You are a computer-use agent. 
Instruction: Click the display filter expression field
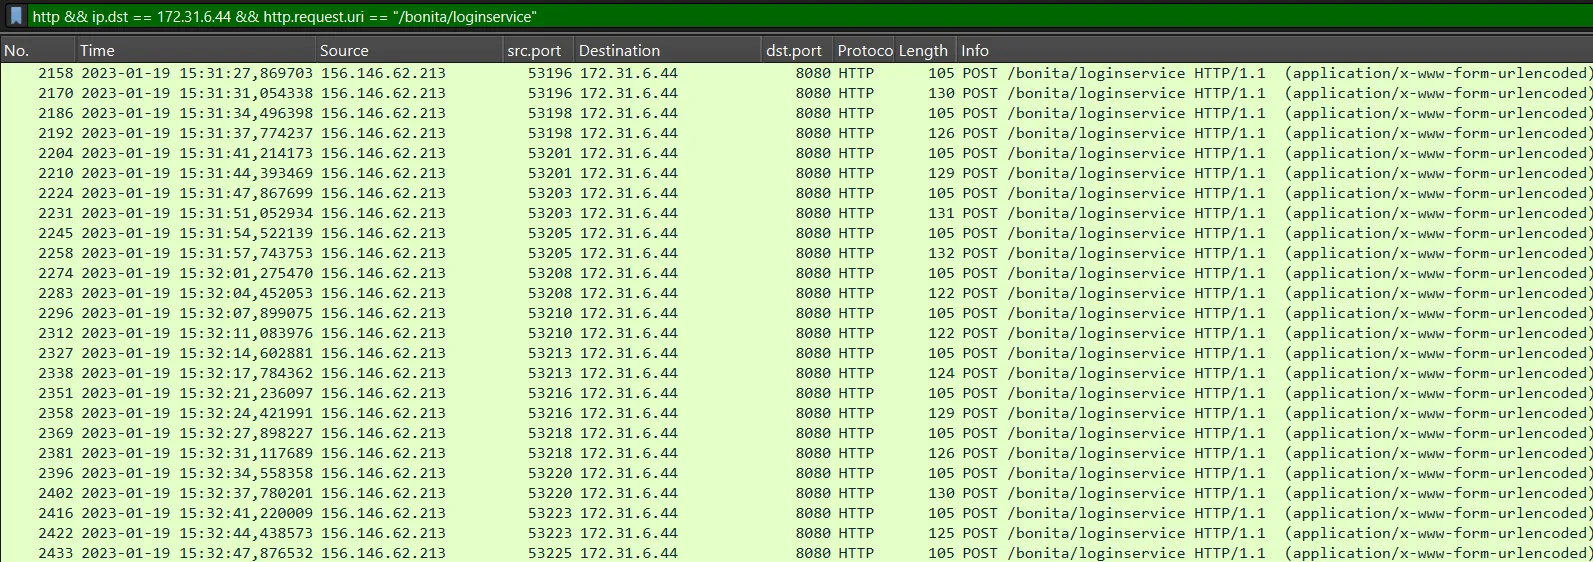(810, 16)
